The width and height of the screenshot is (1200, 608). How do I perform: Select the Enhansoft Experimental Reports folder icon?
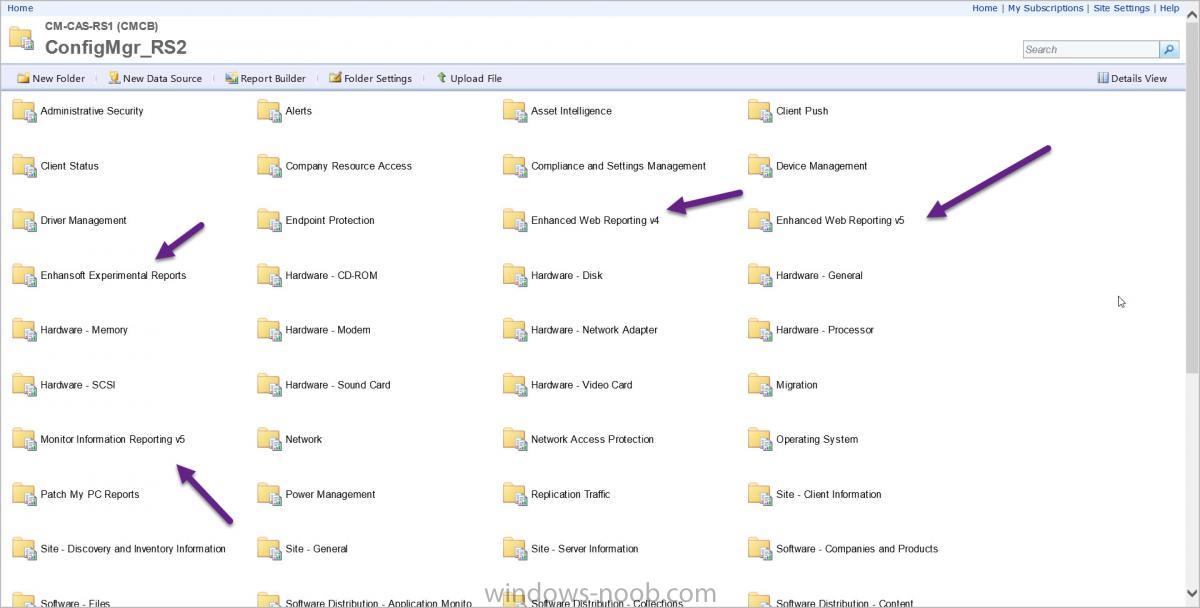click(x=24, y=275)
